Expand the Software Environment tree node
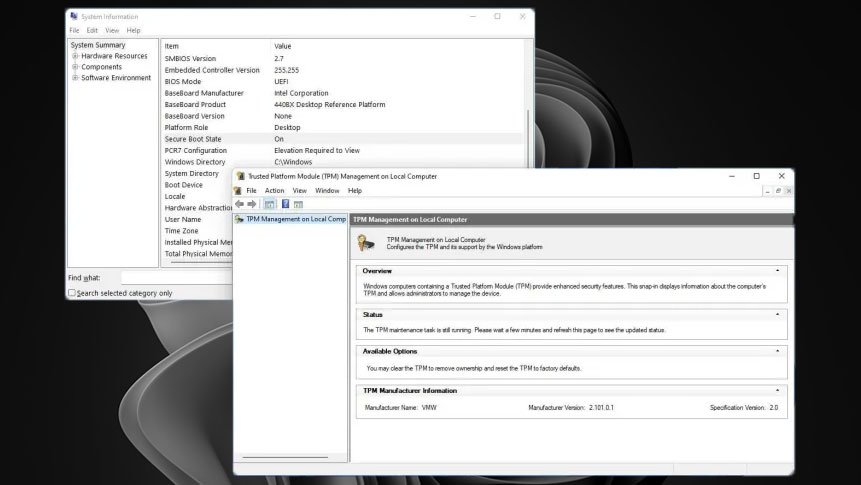The image size is (861, 485). 75,78
